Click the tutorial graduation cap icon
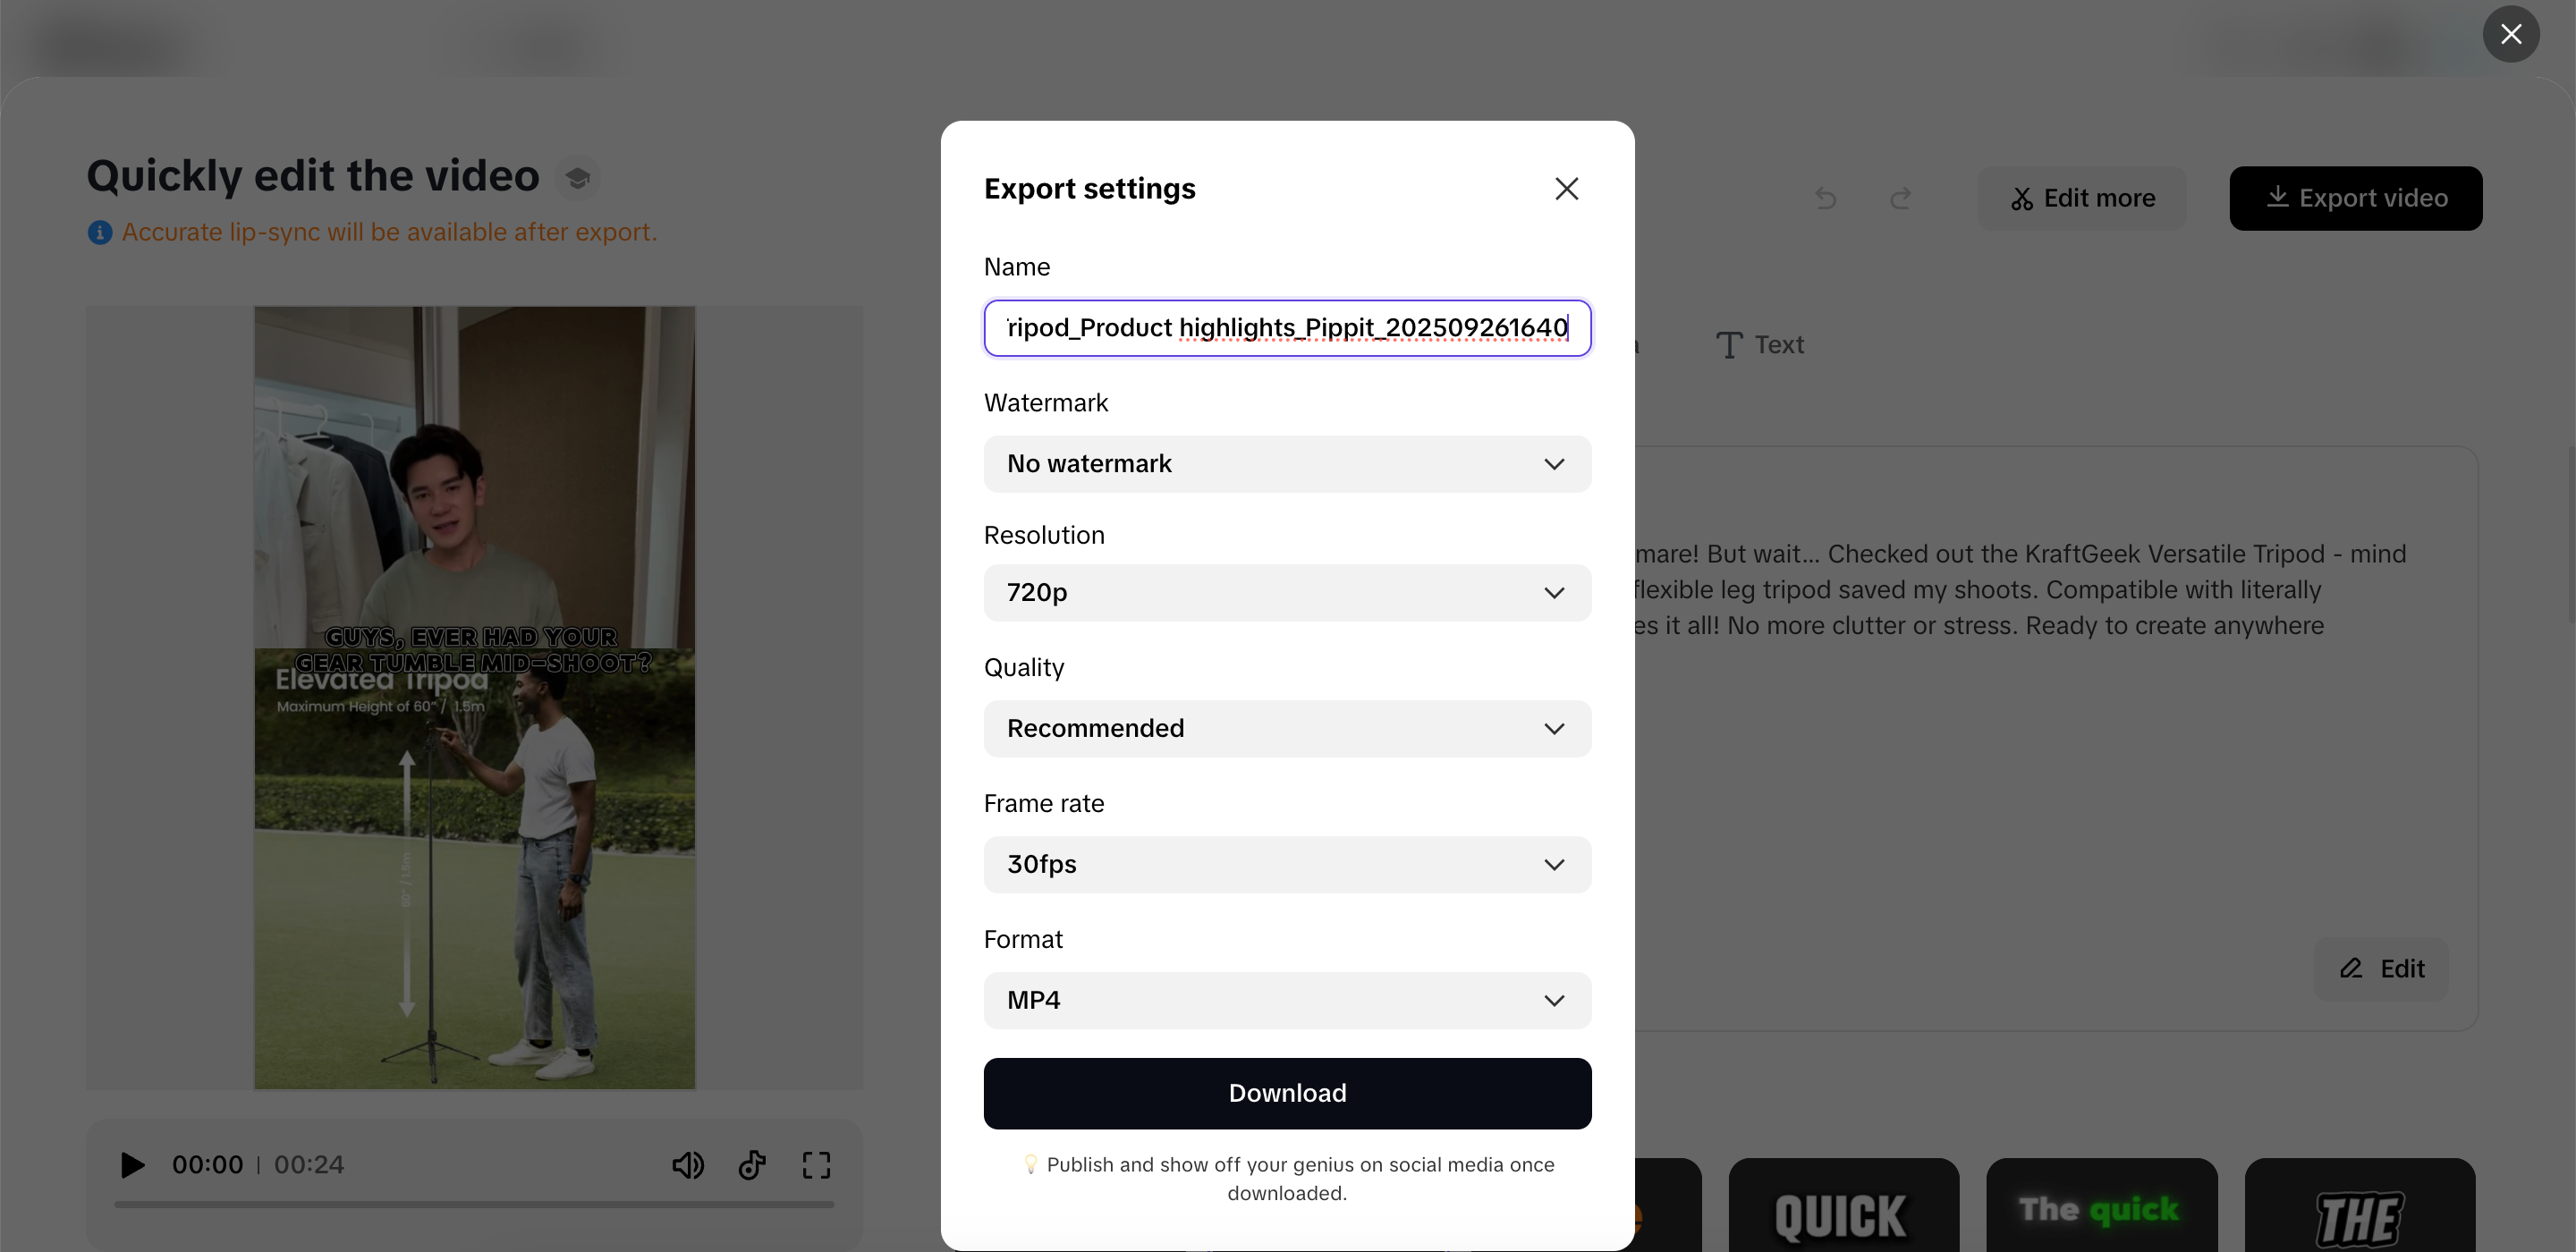This screenshot has height=1252, width=2576. [x=577, y=178]
